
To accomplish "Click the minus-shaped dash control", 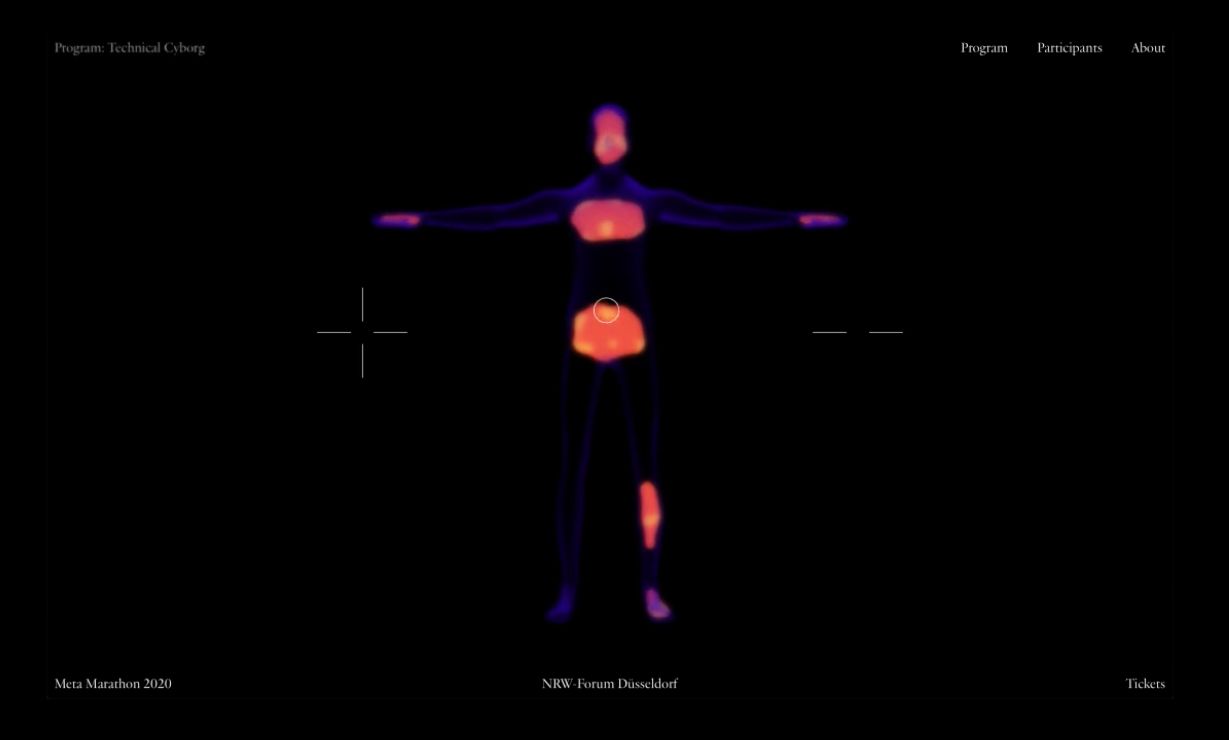I will point(858,332).
